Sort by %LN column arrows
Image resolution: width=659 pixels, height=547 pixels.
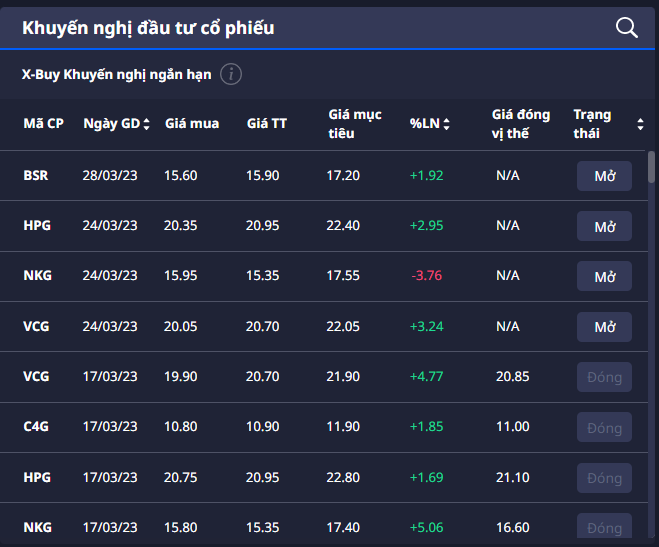click(x=447, y=124)
